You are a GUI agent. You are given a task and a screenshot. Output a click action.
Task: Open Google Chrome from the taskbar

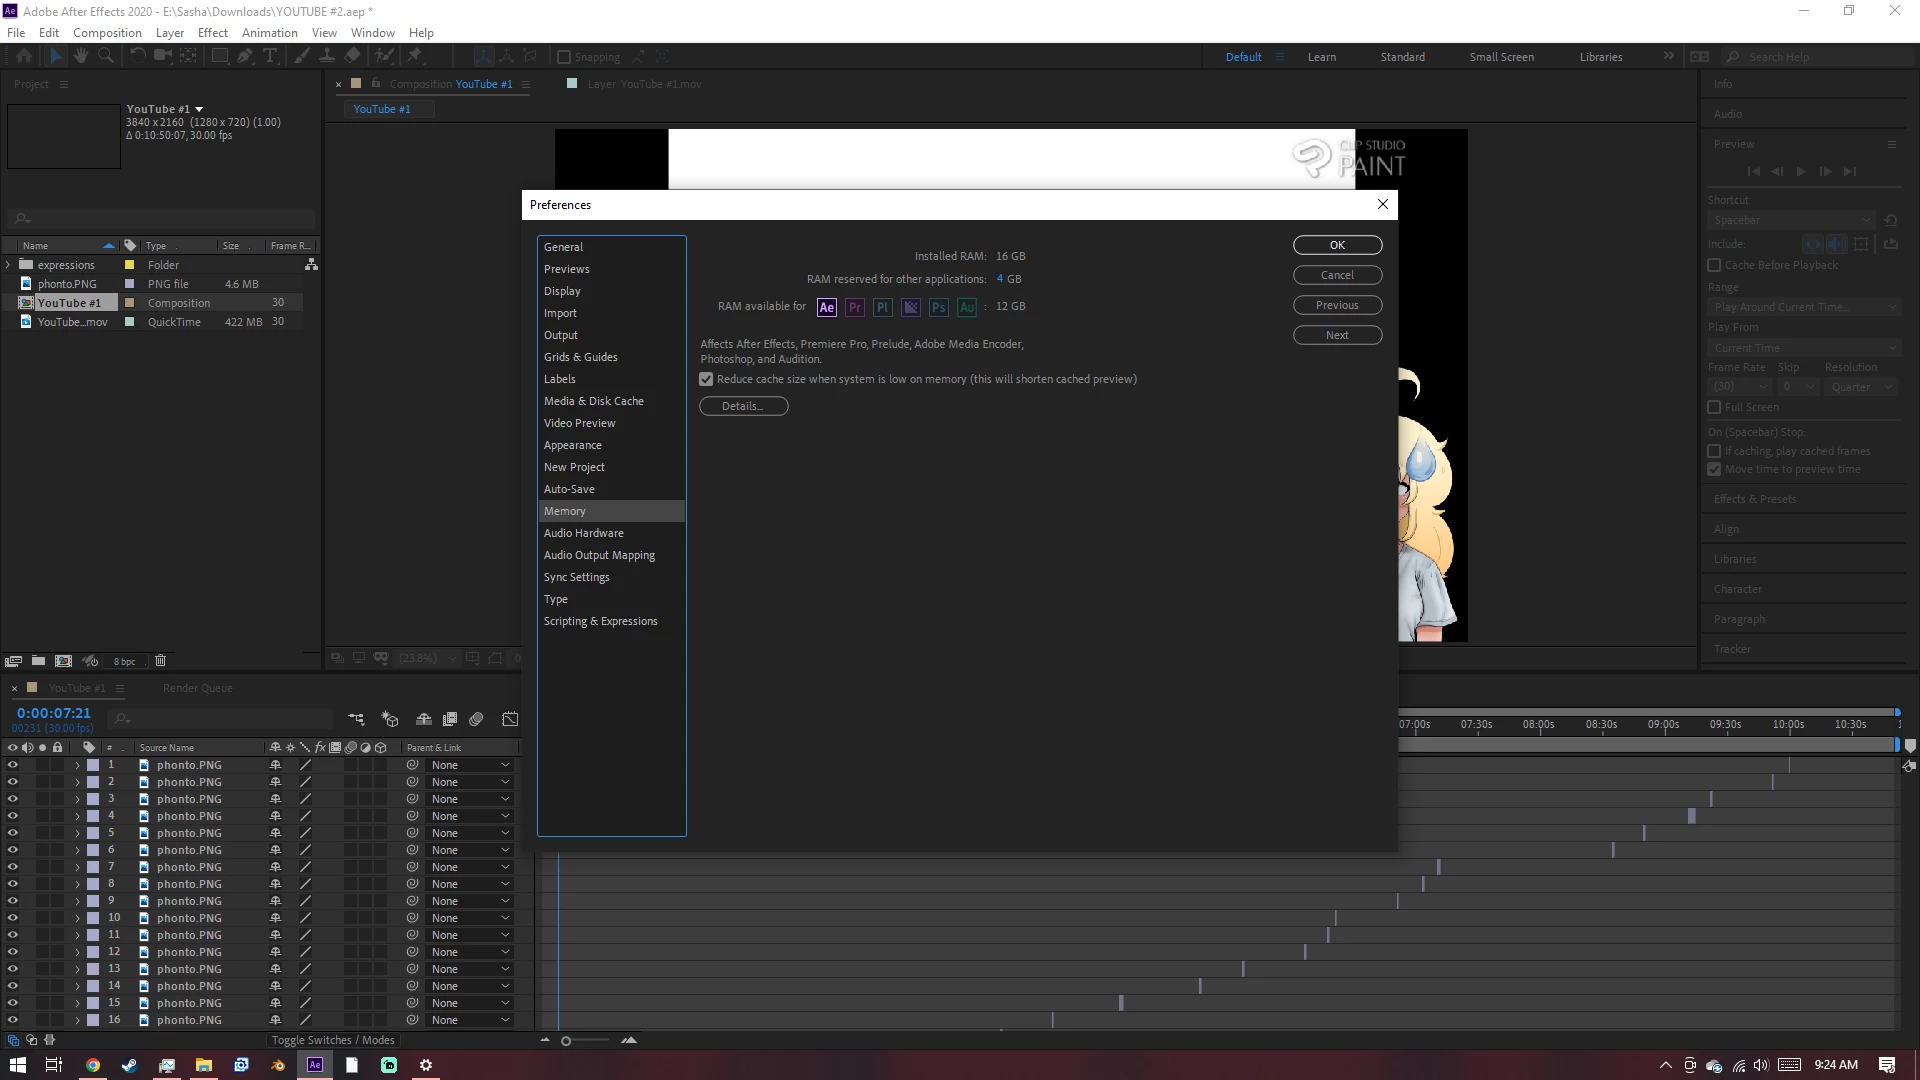(x=92, y=1065)
